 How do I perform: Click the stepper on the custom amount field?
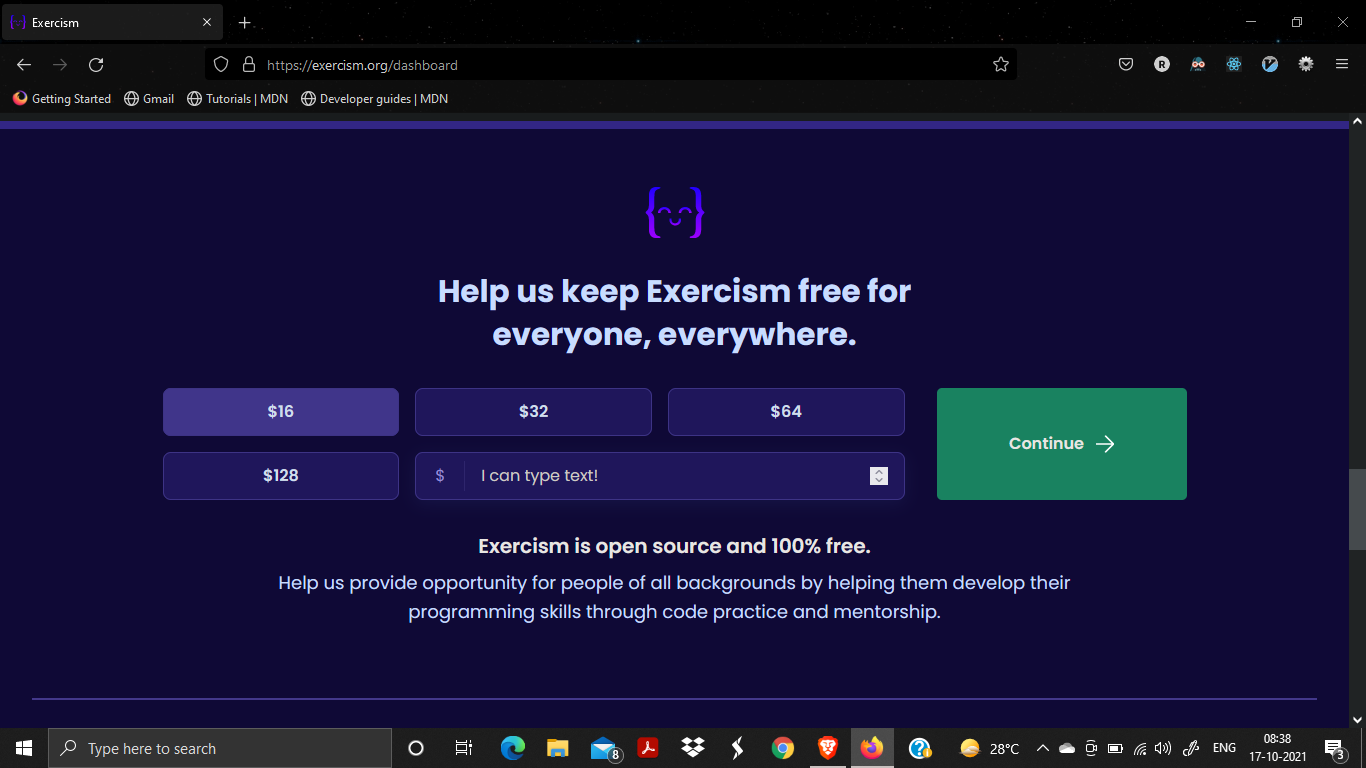878,475
